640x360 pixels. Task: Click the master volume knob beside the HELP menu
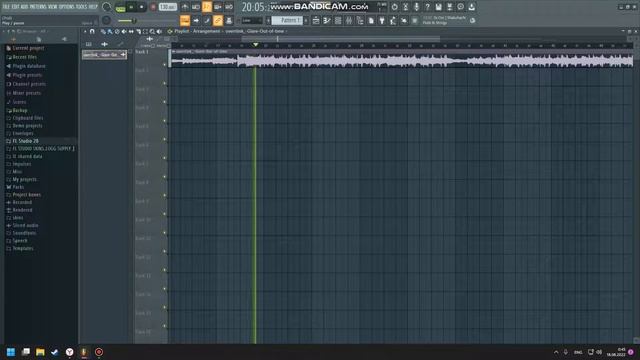click(107, 7)
